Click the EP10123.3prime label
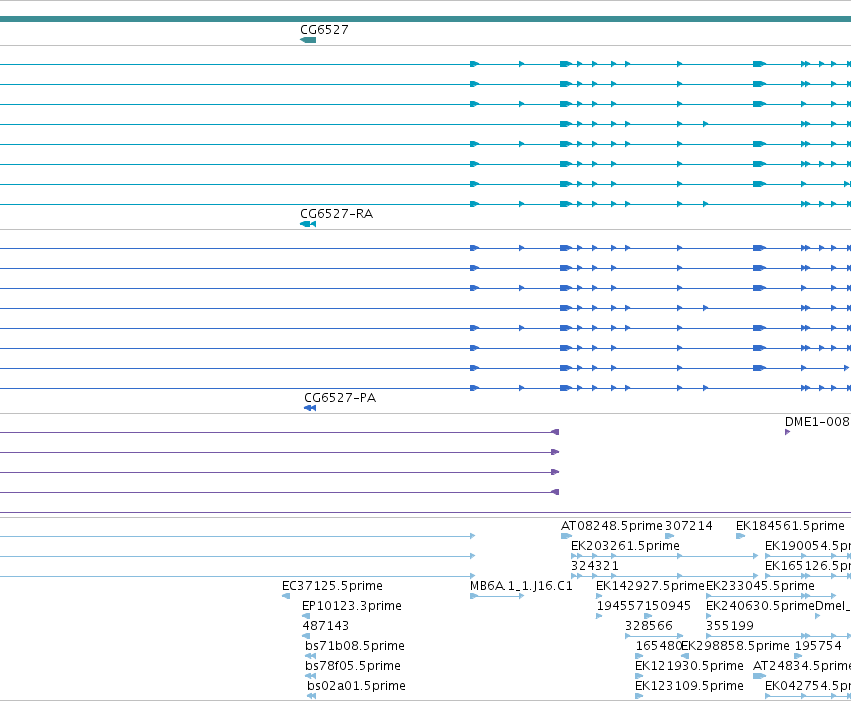The width and height of the screenshot is (851, 701). click(352, 606)
